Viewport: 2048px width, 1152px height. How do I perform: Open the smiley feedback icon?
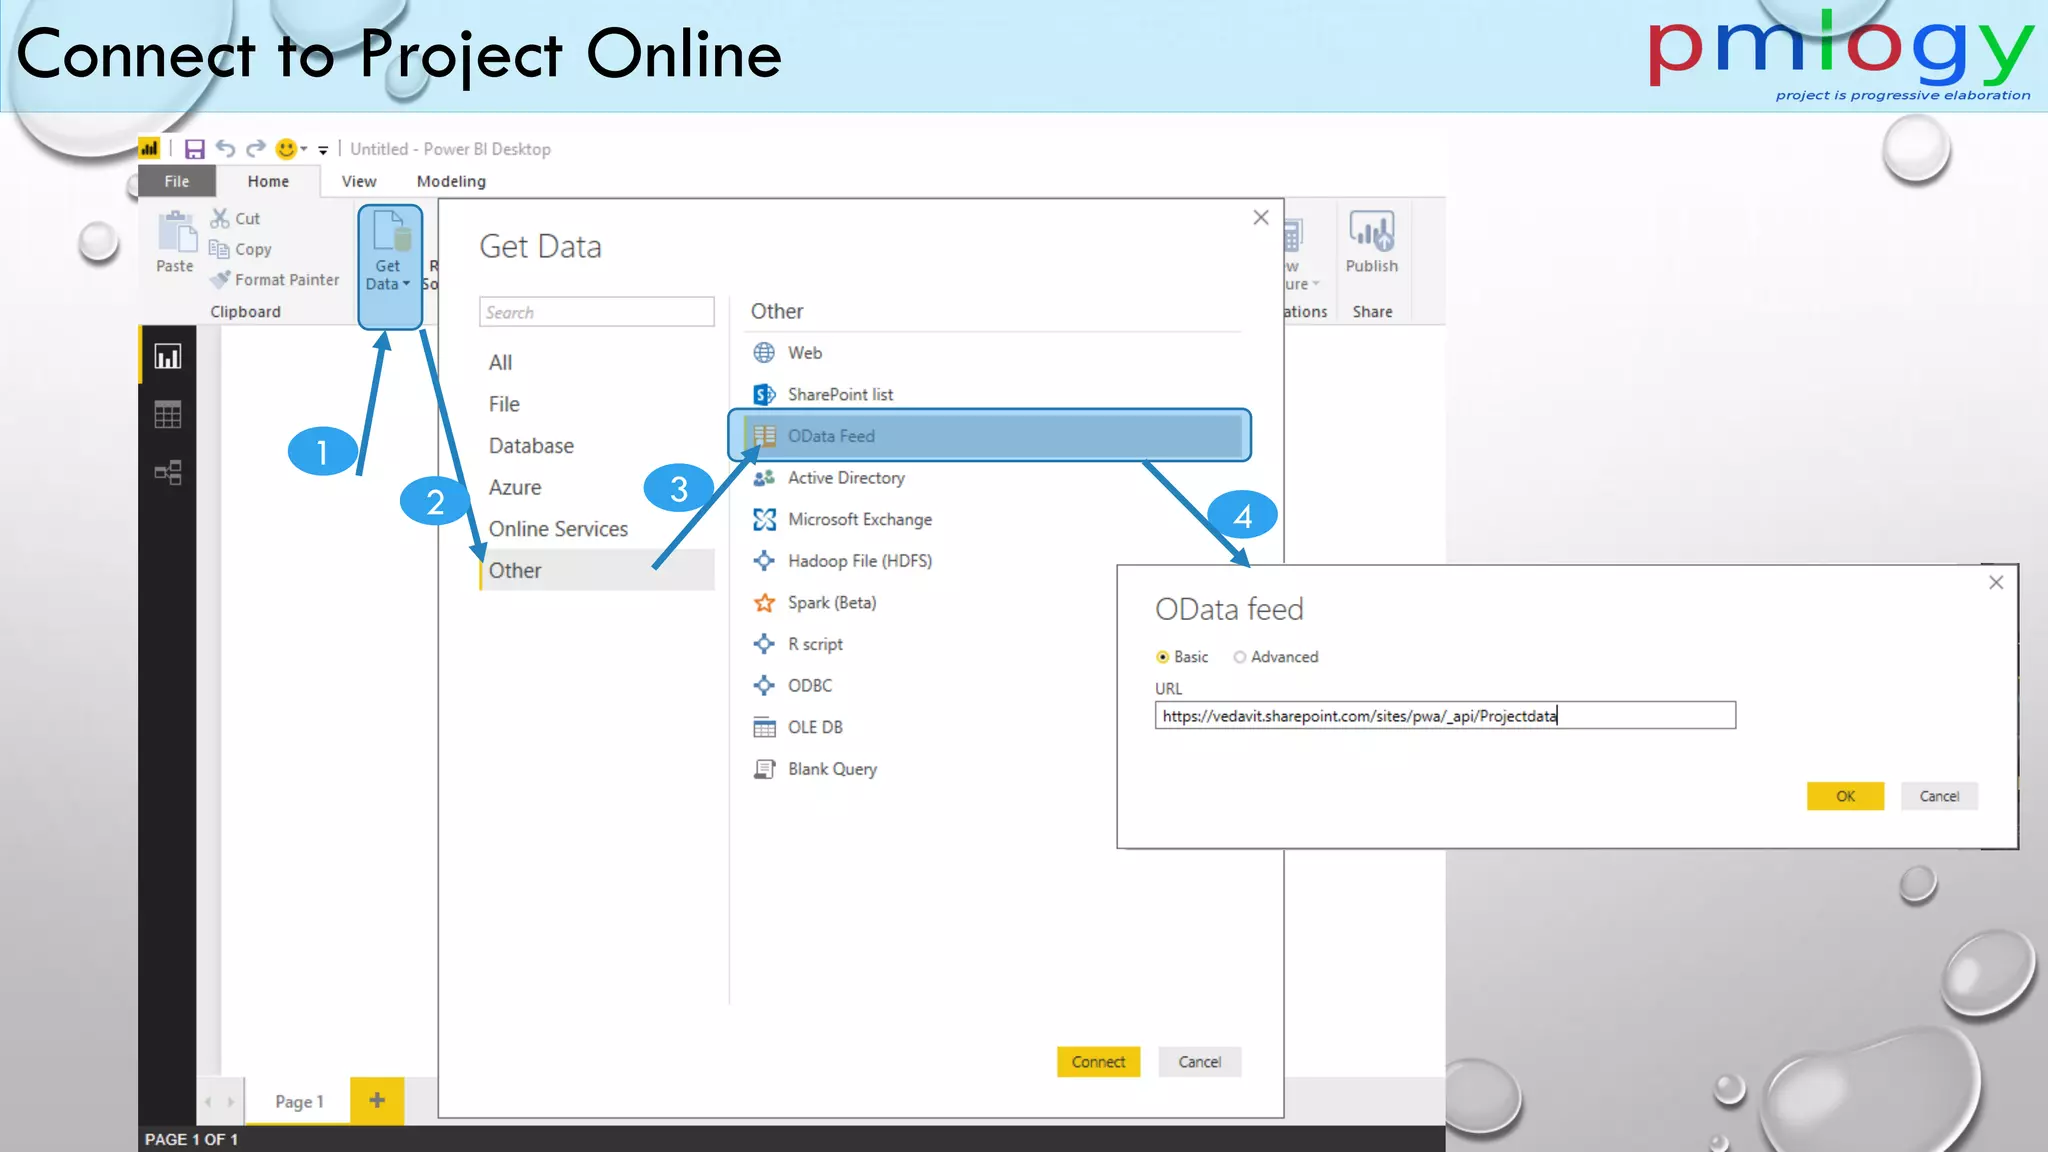(287, 149)
